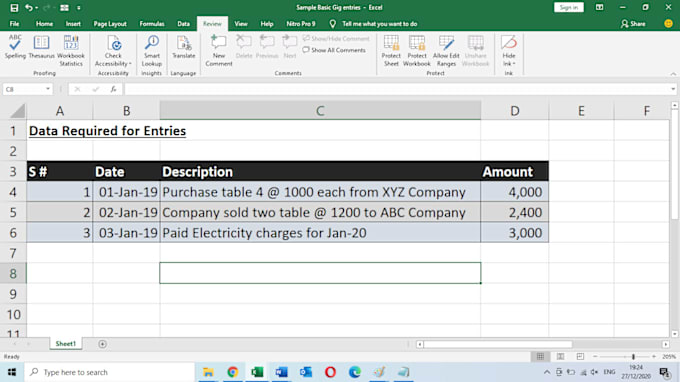Click 'Purchase table 4 @ 1000 each' cell
This screenshot has height=382, width=680.
coord(320,192)
